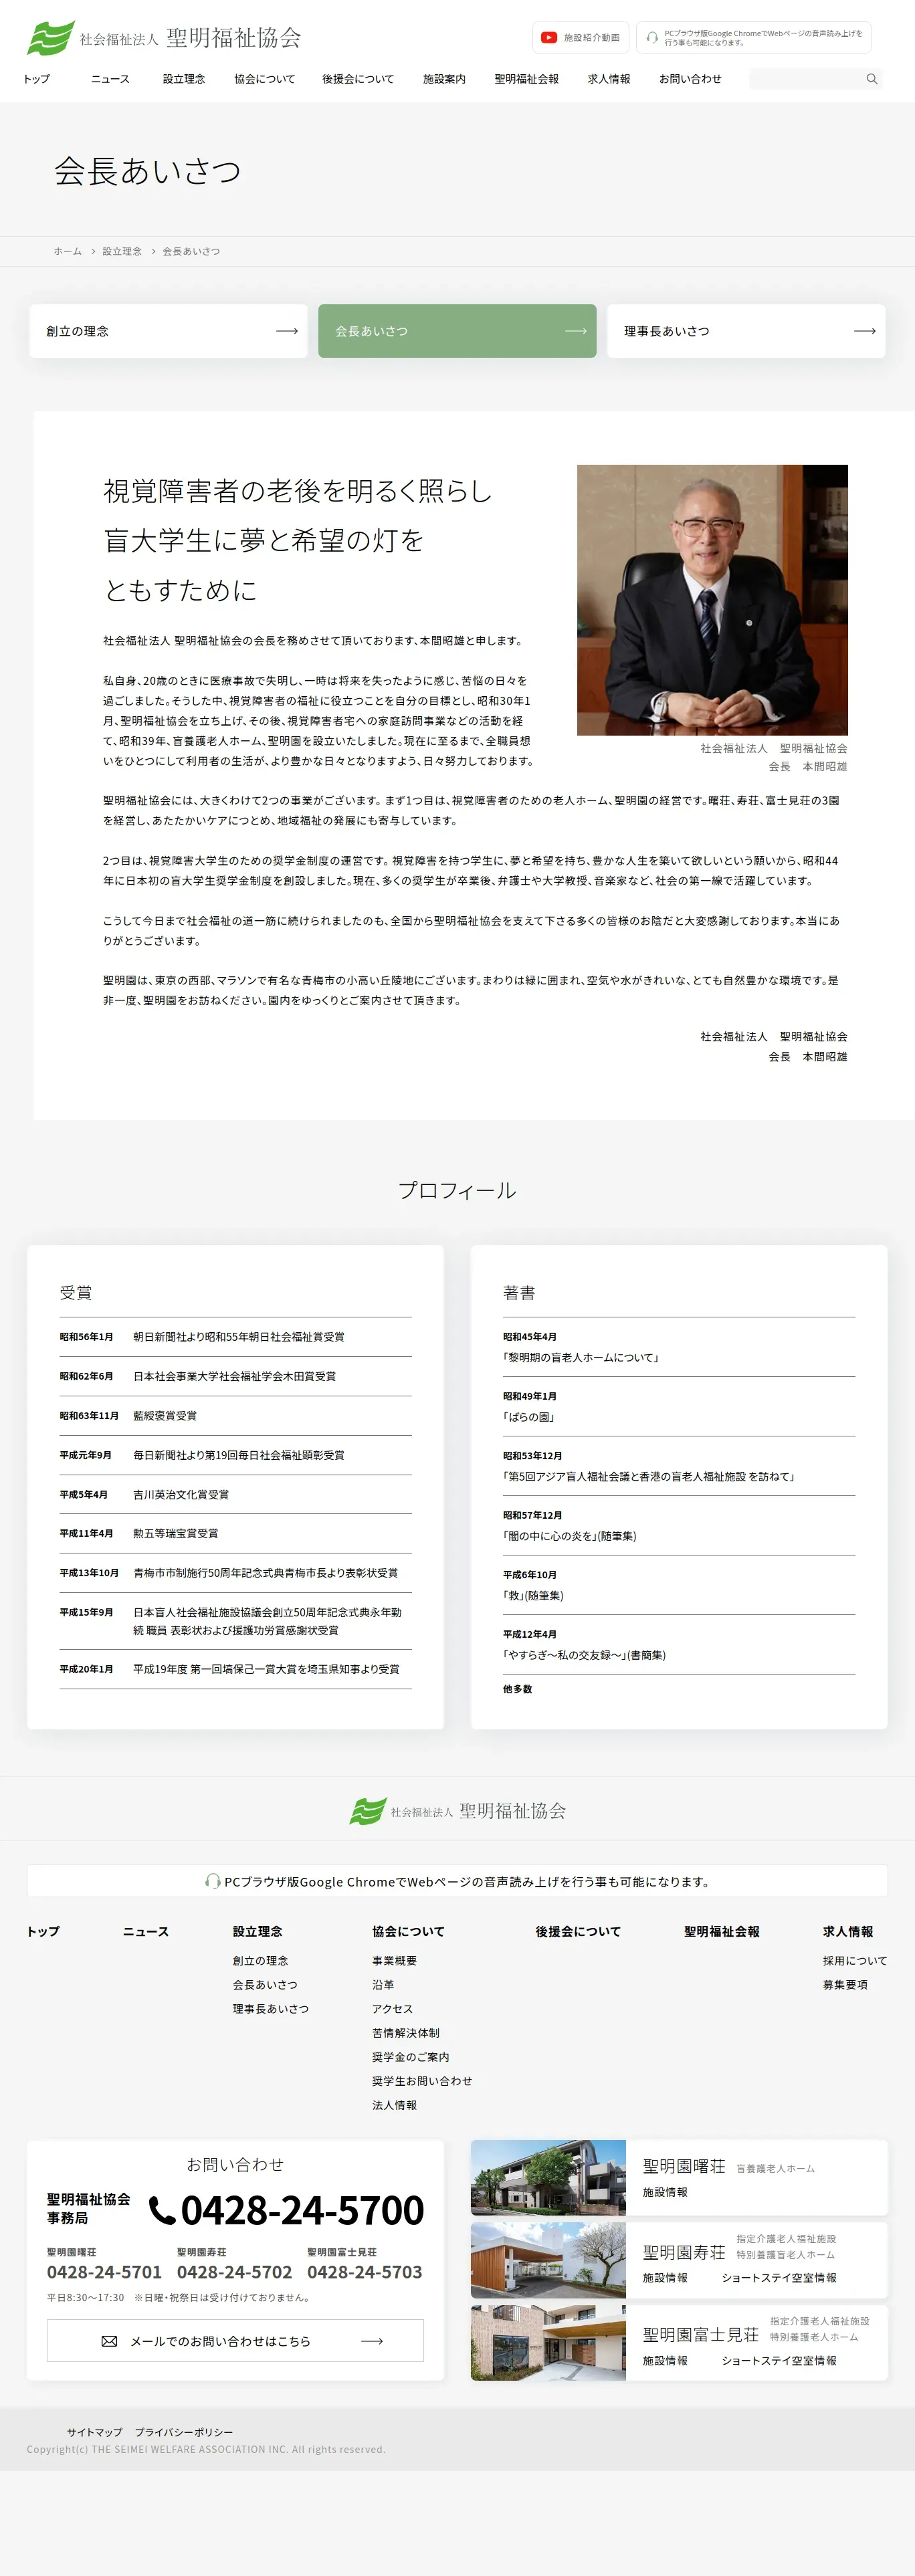Click footer 聖明福祉会報 heading link
This screenshot has width=915, height=2576.
pos(722,1932)
